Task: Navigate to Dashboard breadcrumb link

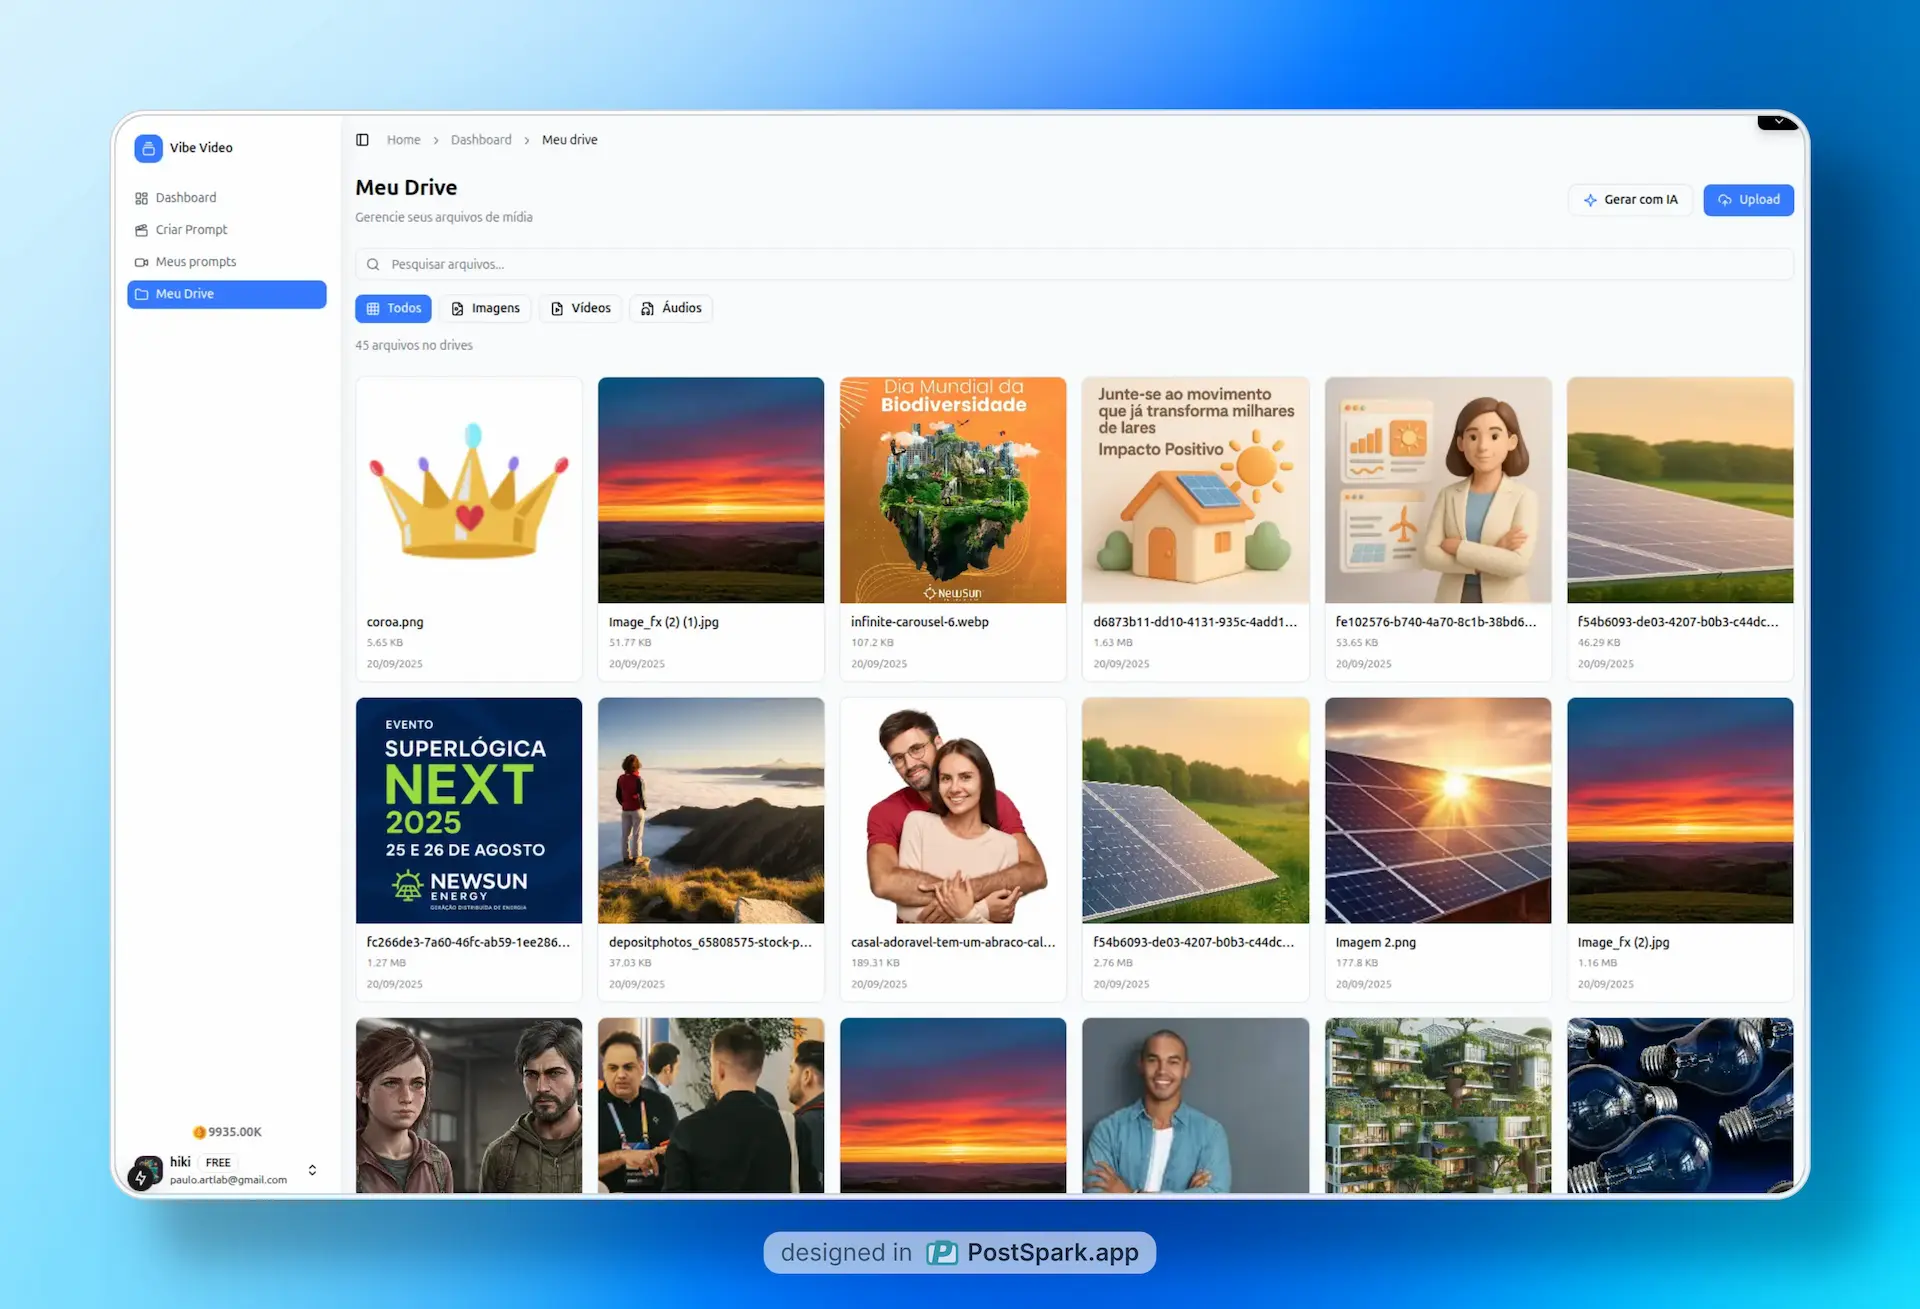Action: 481,140
